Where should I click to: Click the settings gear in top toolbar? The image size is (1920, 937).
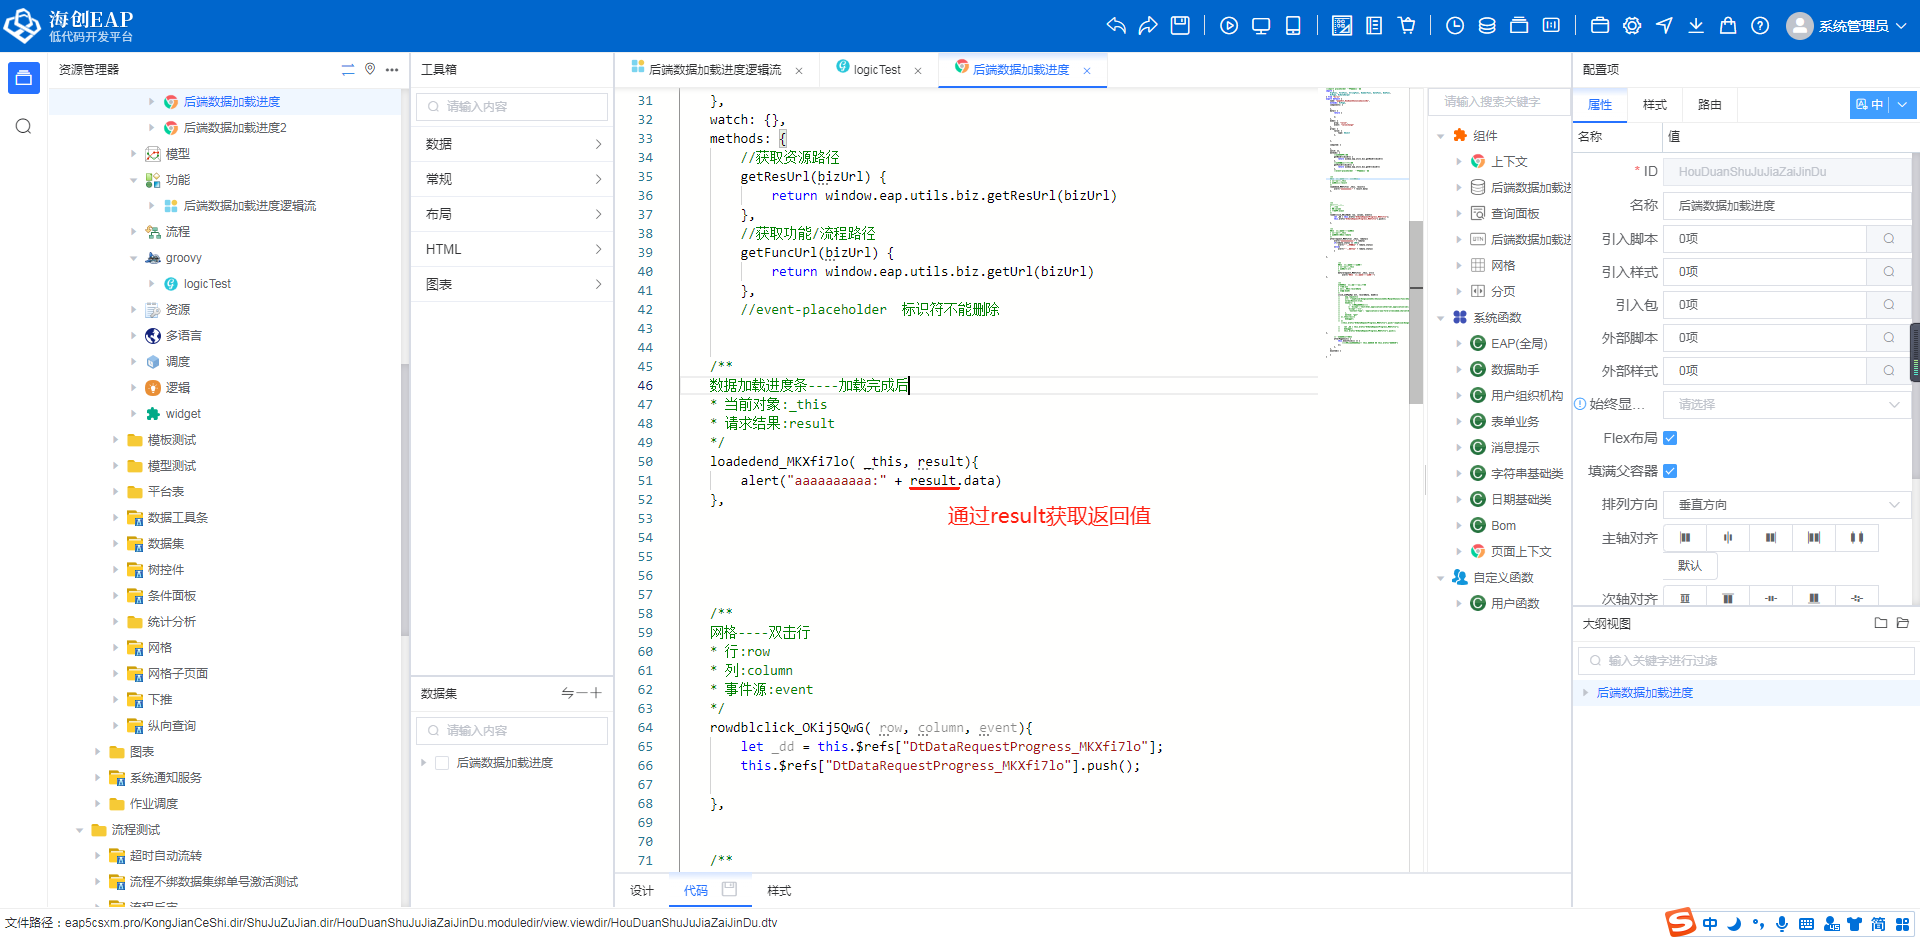pos(1632,26)
